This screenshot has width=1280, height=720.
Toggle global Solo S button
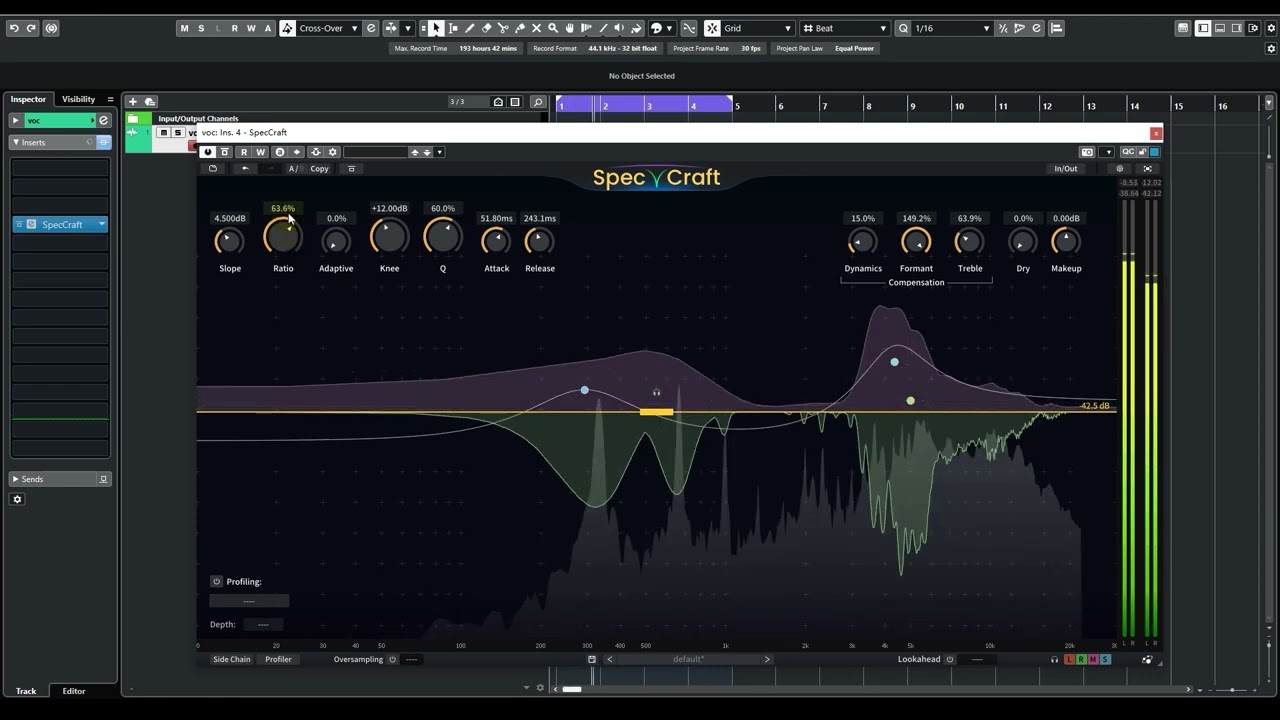coord(201,28)
